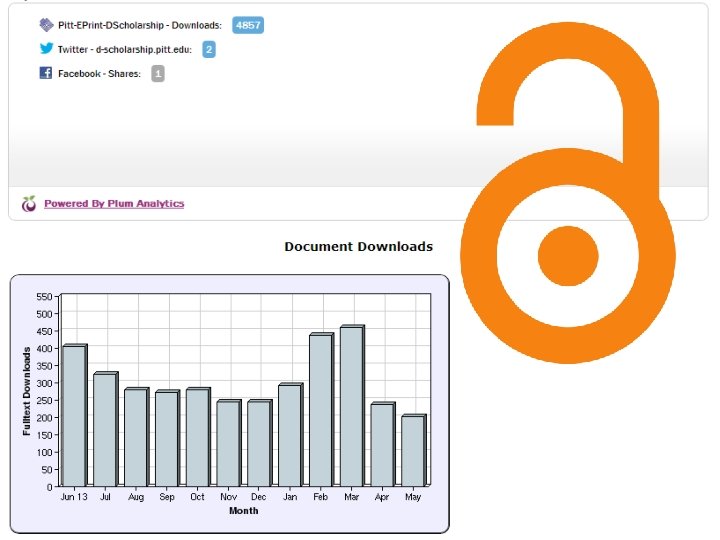This screenshot has height=540, width=720.
Task: Click the Document Downloads heading
Action: tap(359, 247)
